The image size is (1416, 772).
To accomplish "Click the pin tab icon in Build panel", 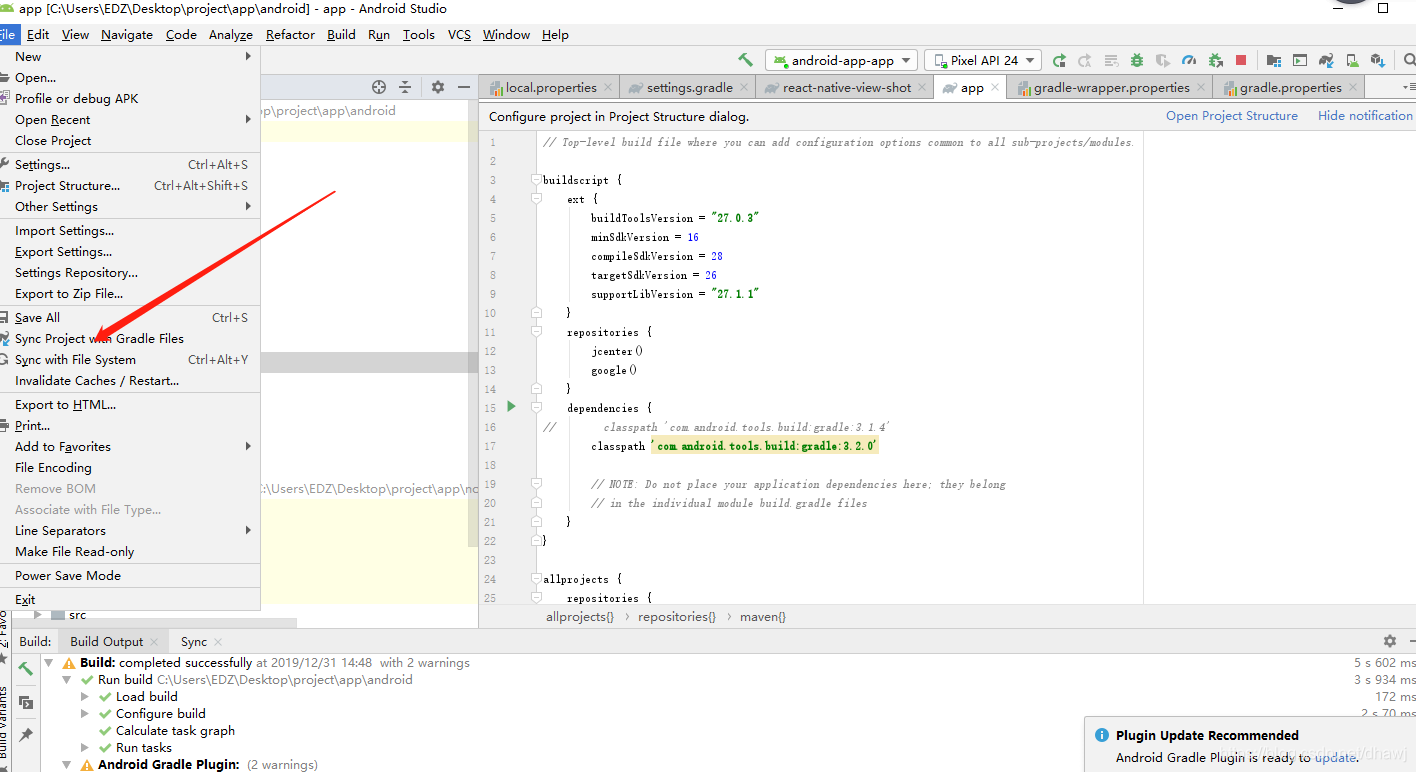I will (26, 735).
